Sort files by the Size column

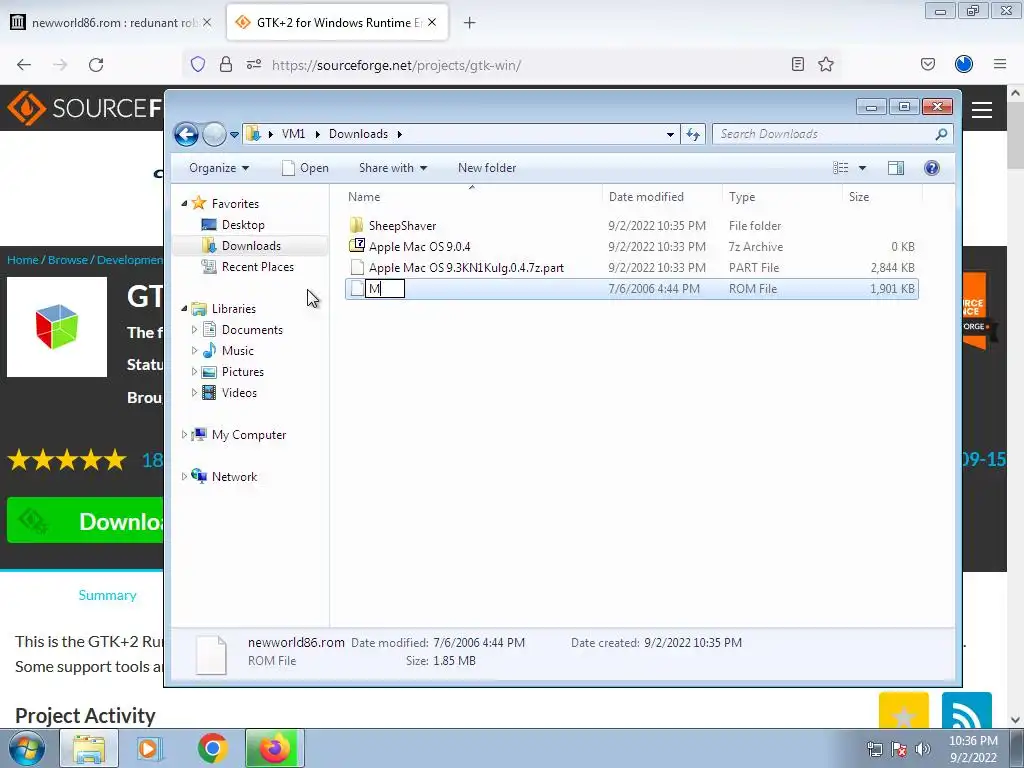click(882, 197)
